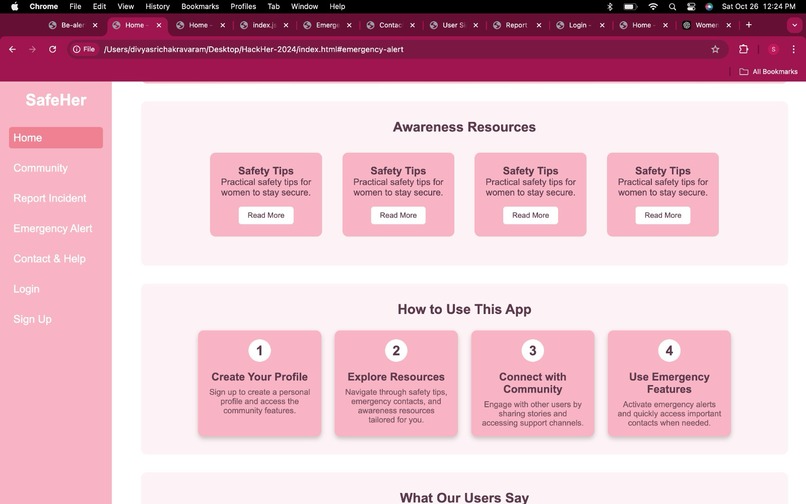Open the Profiles menu
806x504 pixels.
[x=243, y=6]
